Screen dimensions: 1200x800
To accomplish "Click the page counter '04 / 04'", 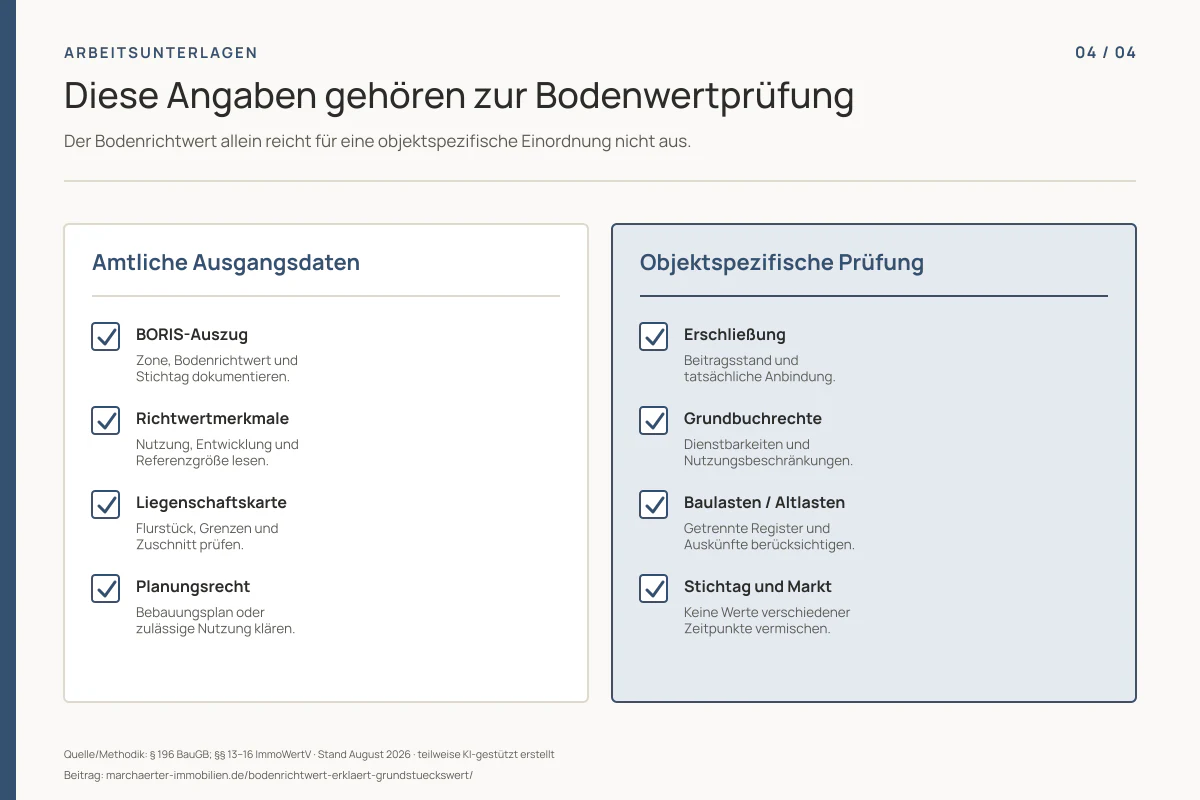I will tap(1106, 53).
